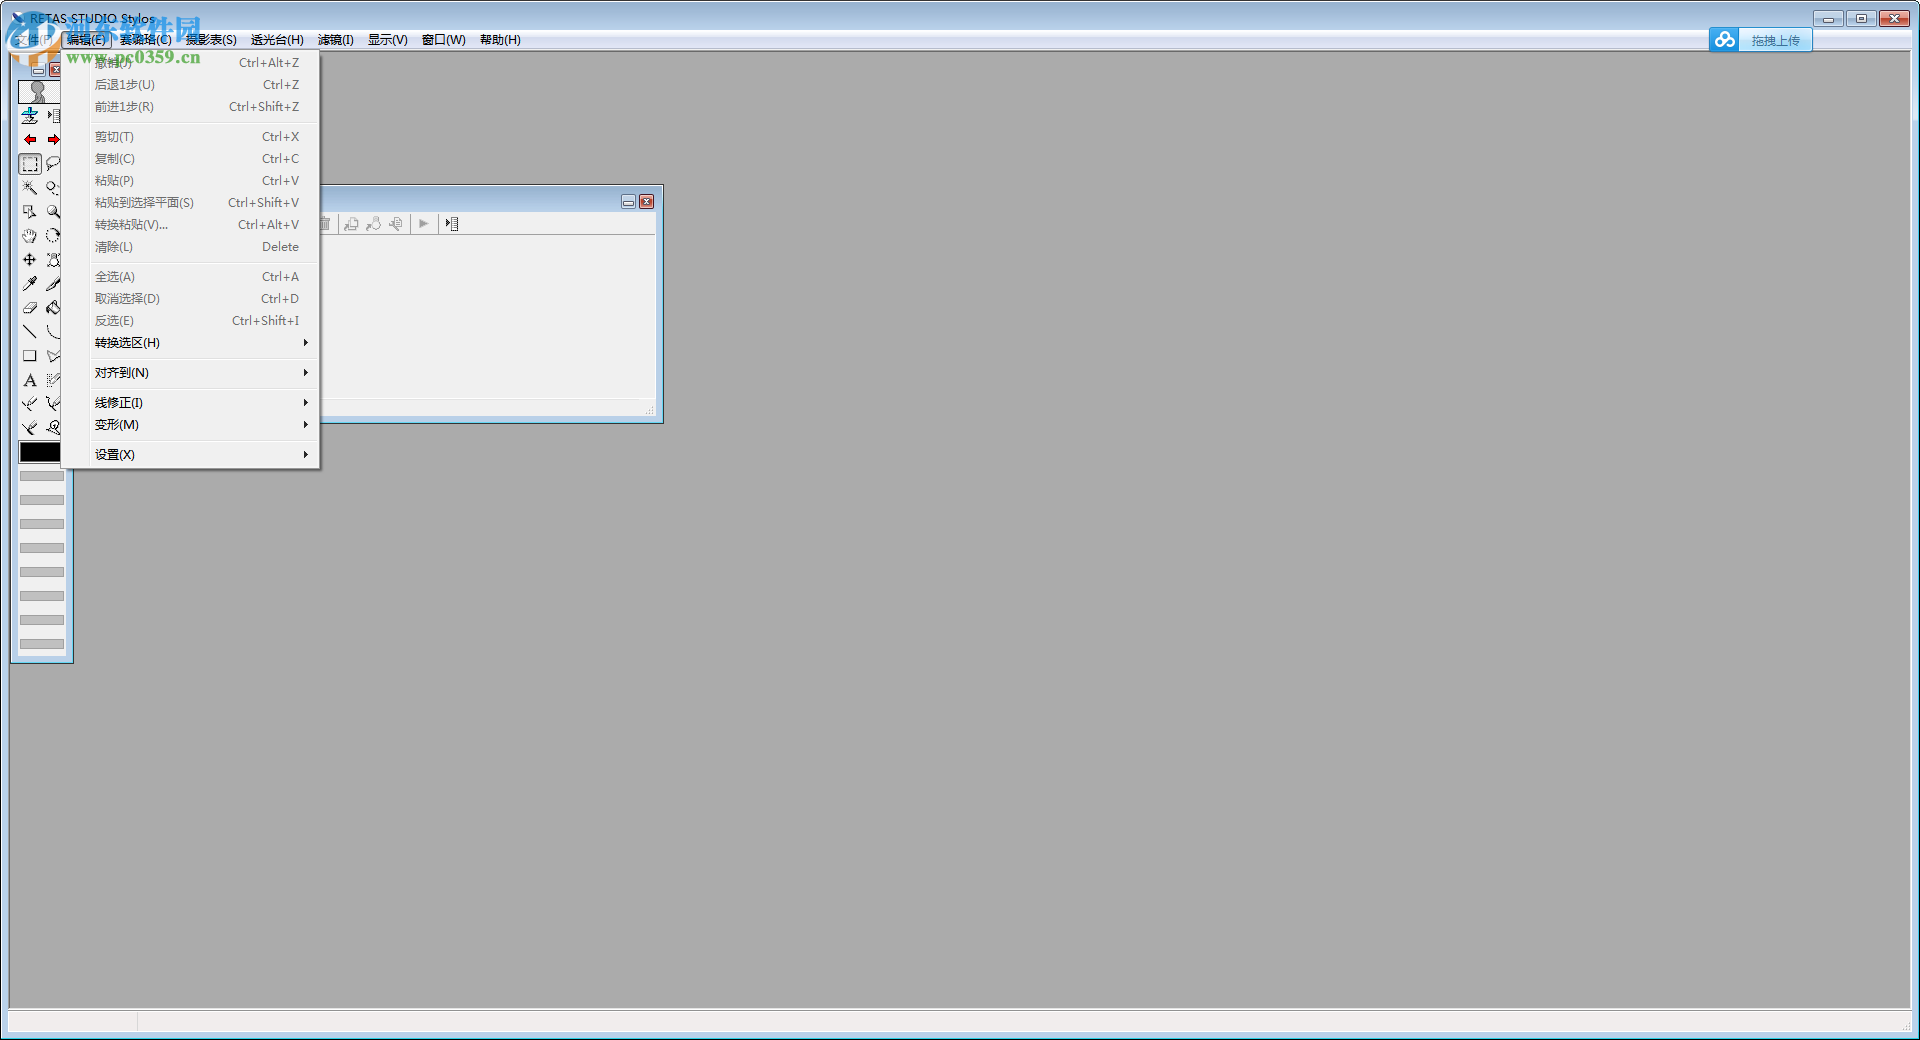Select the magnifier zoom tool

pyautogui.click(x=53, y=212)
